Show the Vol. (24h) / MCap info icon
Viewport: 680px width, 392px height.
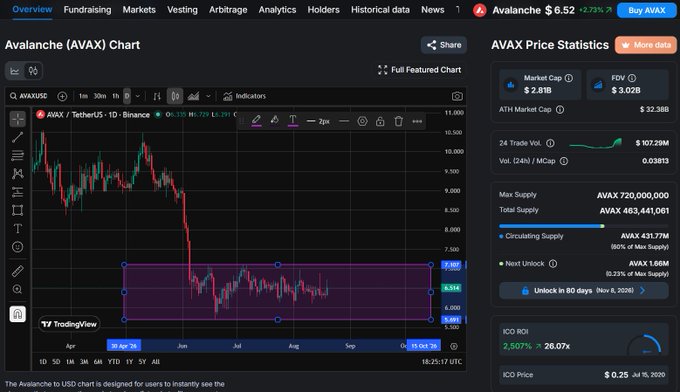[x=564, y=161]
